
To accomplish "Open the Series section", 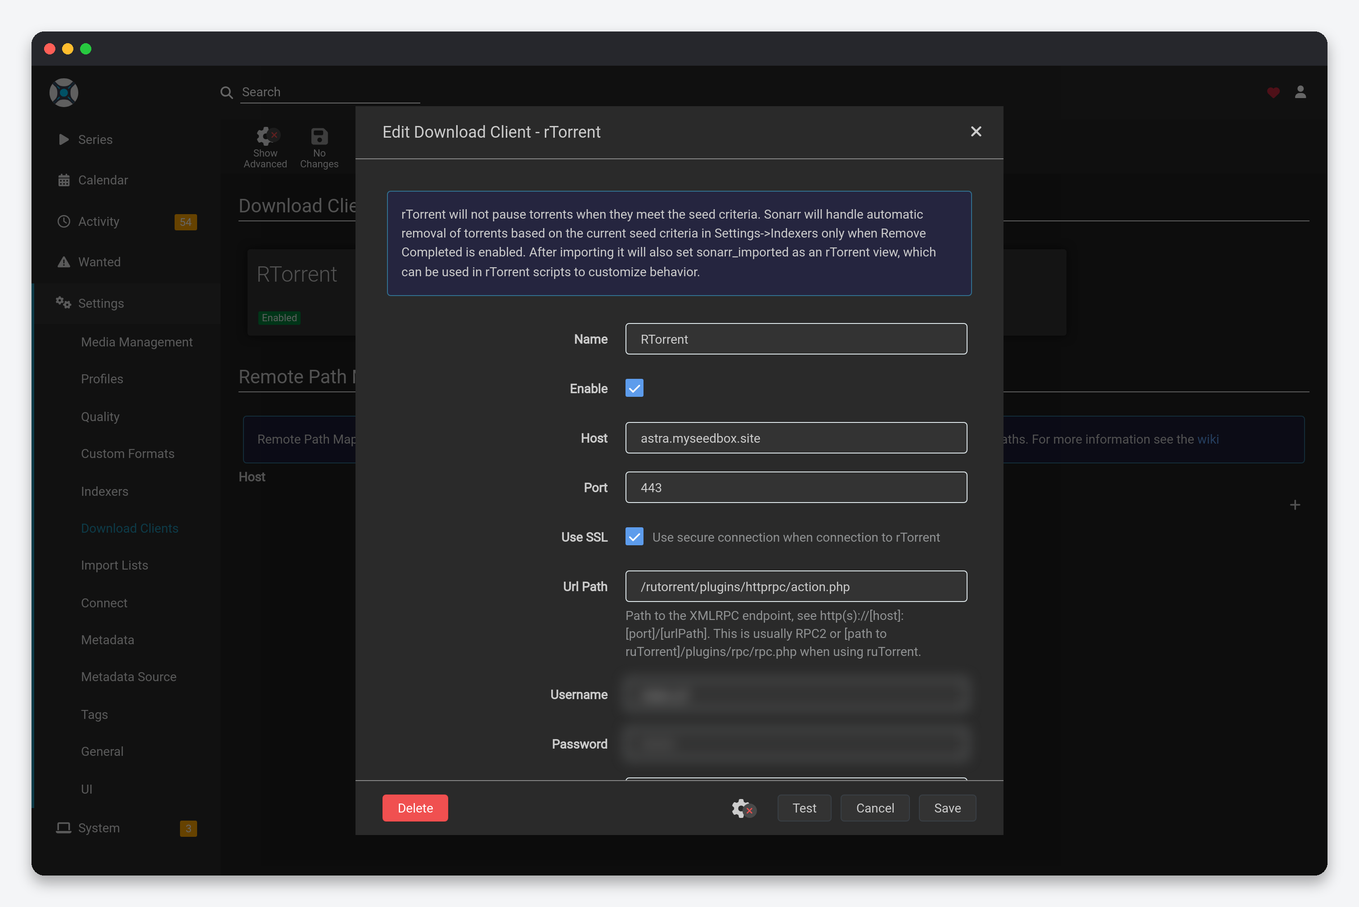I will click(95, 140).
